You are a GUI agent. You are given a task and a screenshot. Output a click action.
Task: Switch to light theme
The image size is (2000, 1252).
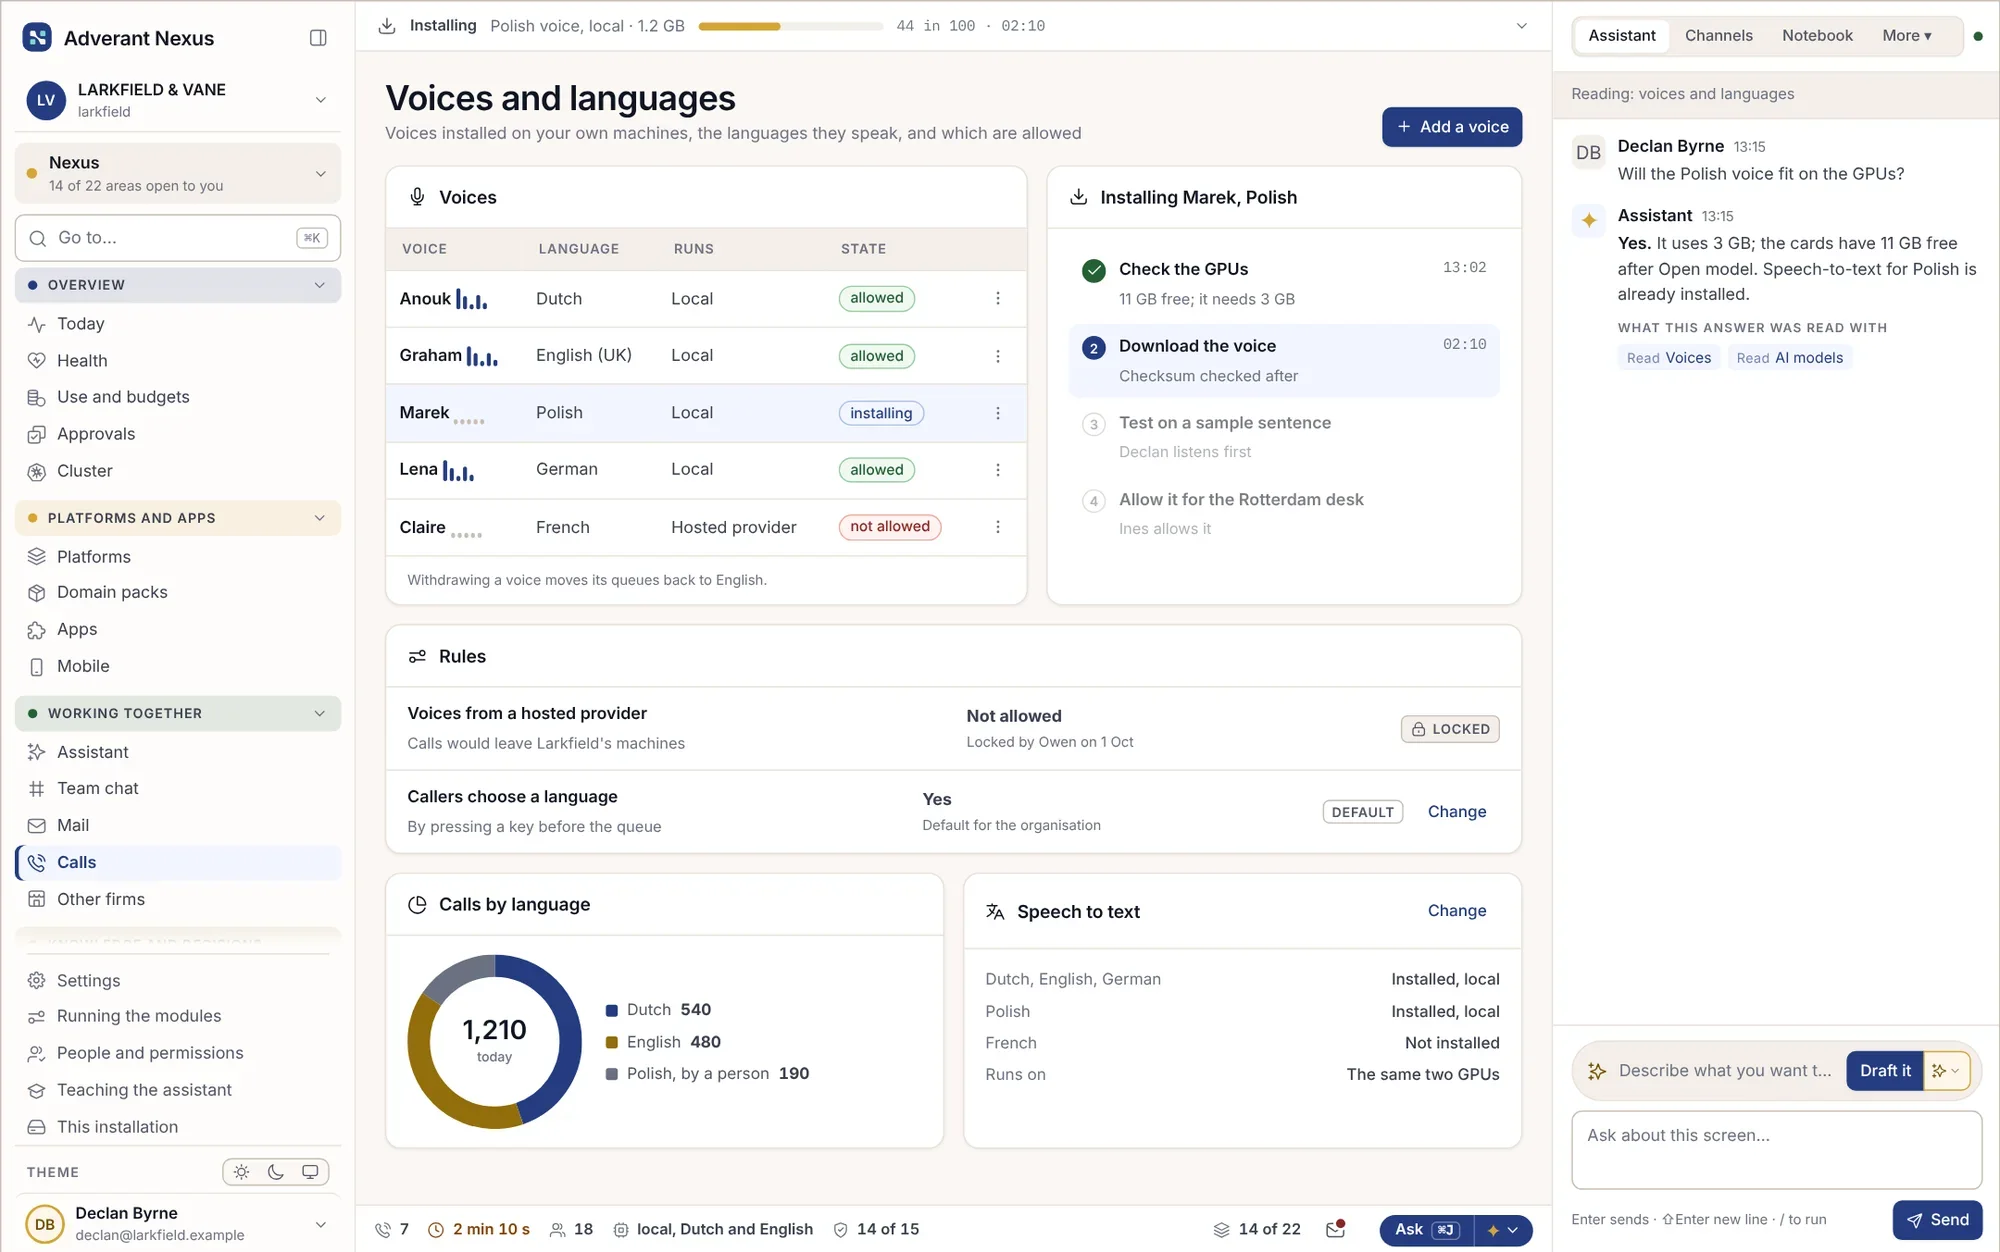pos(241,1172)
